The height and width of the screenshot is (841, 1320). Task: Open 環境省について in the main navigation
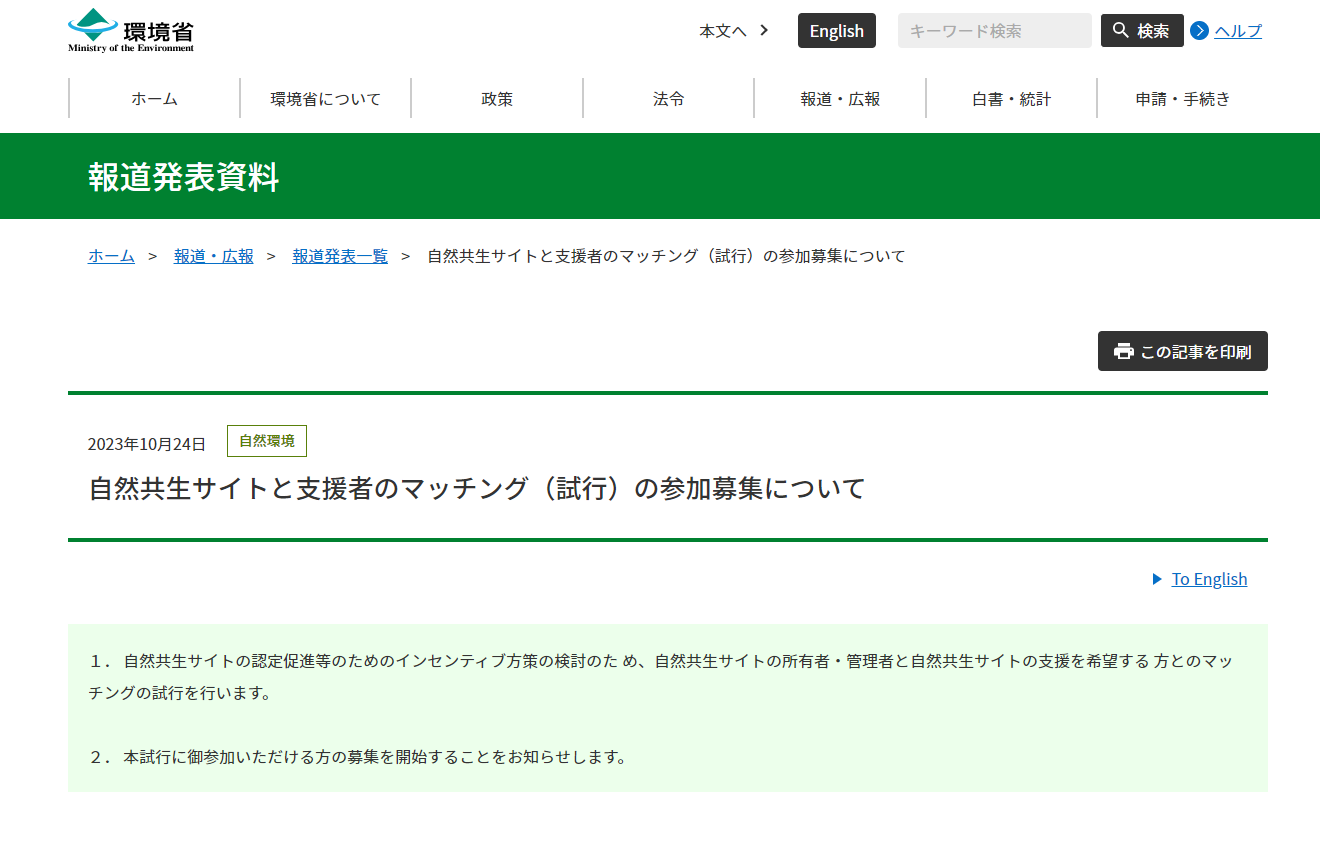coord(326,99)
